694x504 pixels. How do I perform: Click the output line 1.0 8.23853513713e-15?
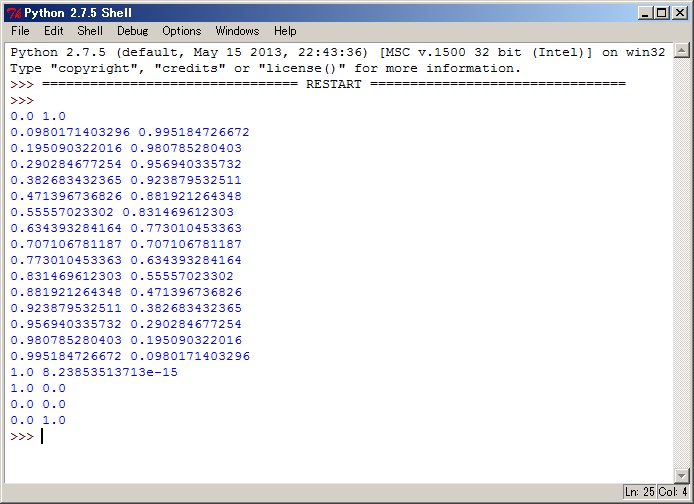coord(94,372)
